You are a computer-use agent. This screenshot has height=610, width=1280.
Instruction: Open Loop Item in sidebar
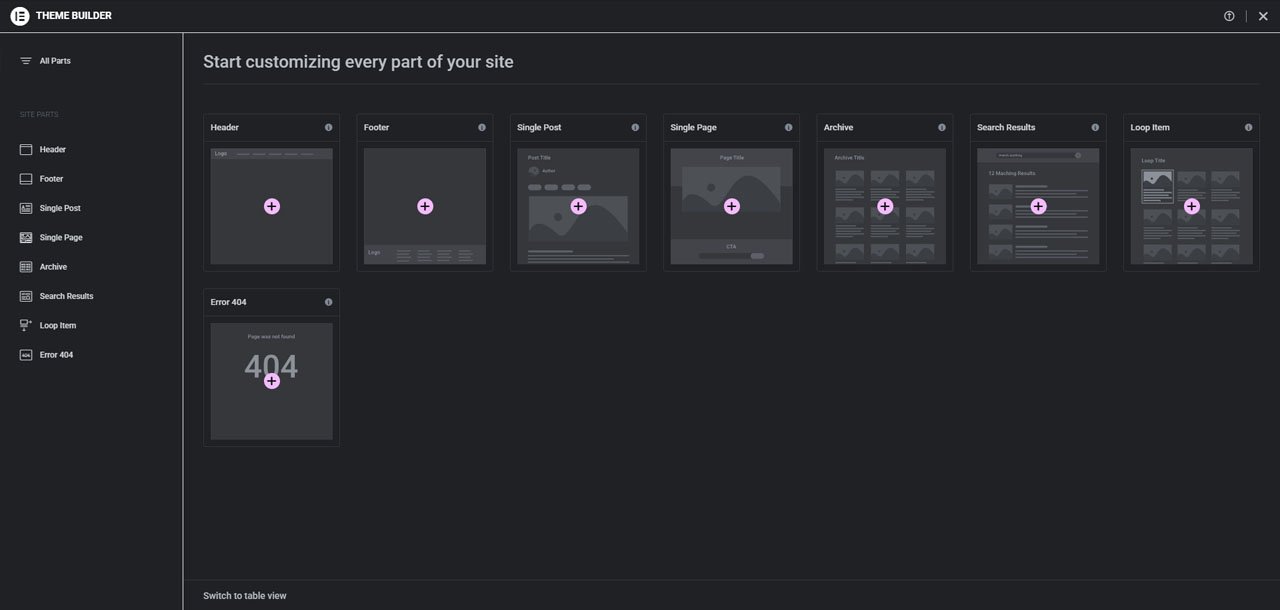[x=57, y=326]
